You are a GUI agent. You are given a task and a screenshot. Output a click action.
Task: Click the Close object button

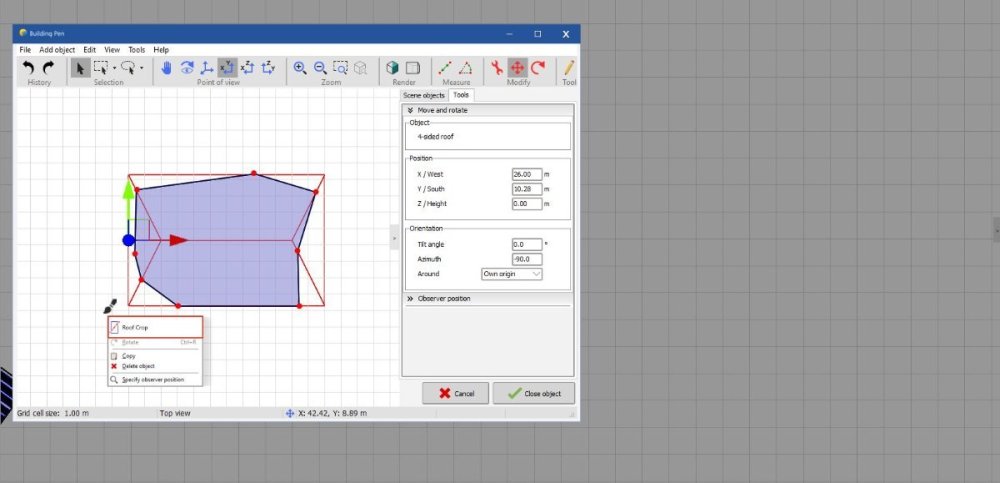point(533,393)
